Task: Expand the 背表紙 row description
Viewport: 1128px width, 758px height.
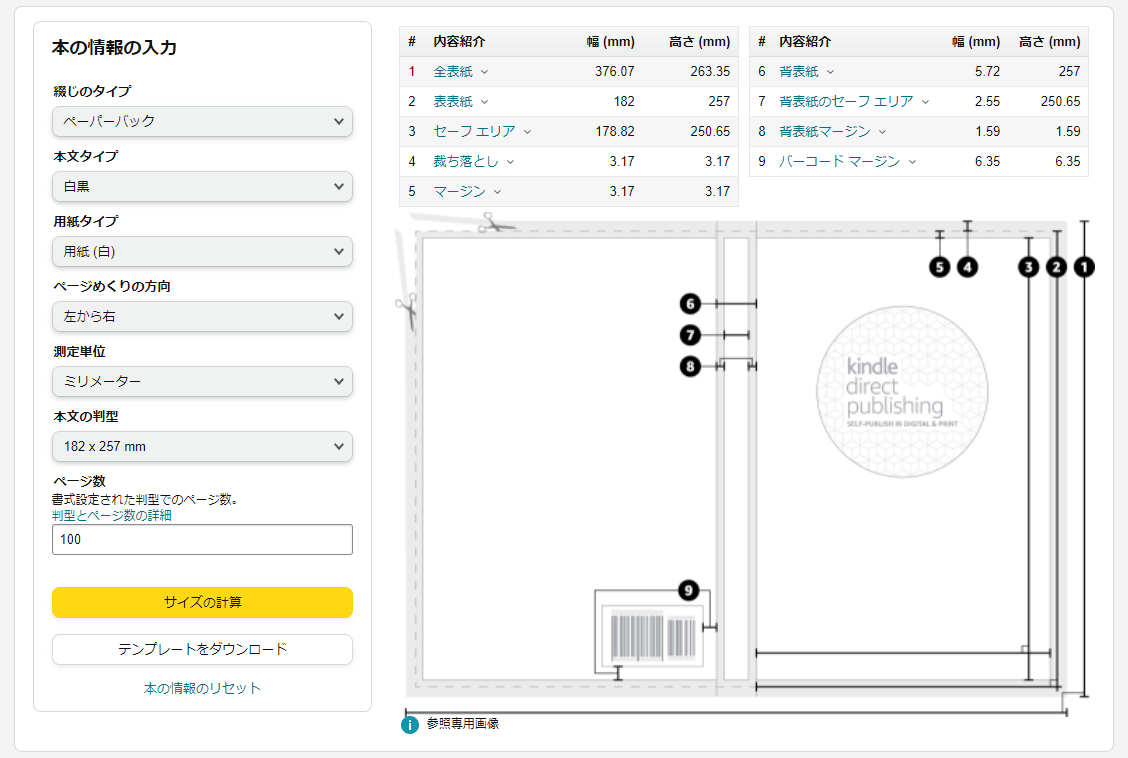Action: pos(806,72)
